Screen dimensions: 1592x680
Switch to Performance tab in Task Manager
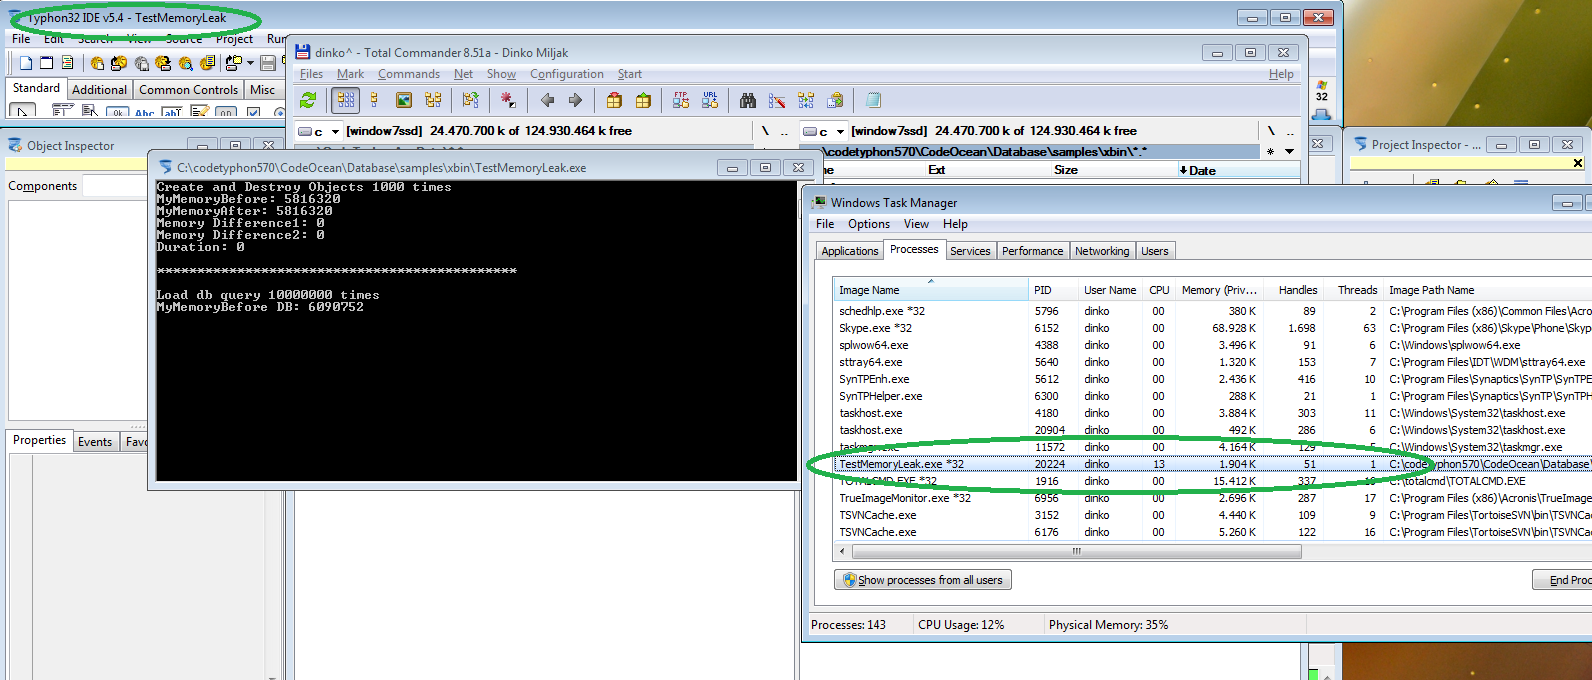(1033, 251)
